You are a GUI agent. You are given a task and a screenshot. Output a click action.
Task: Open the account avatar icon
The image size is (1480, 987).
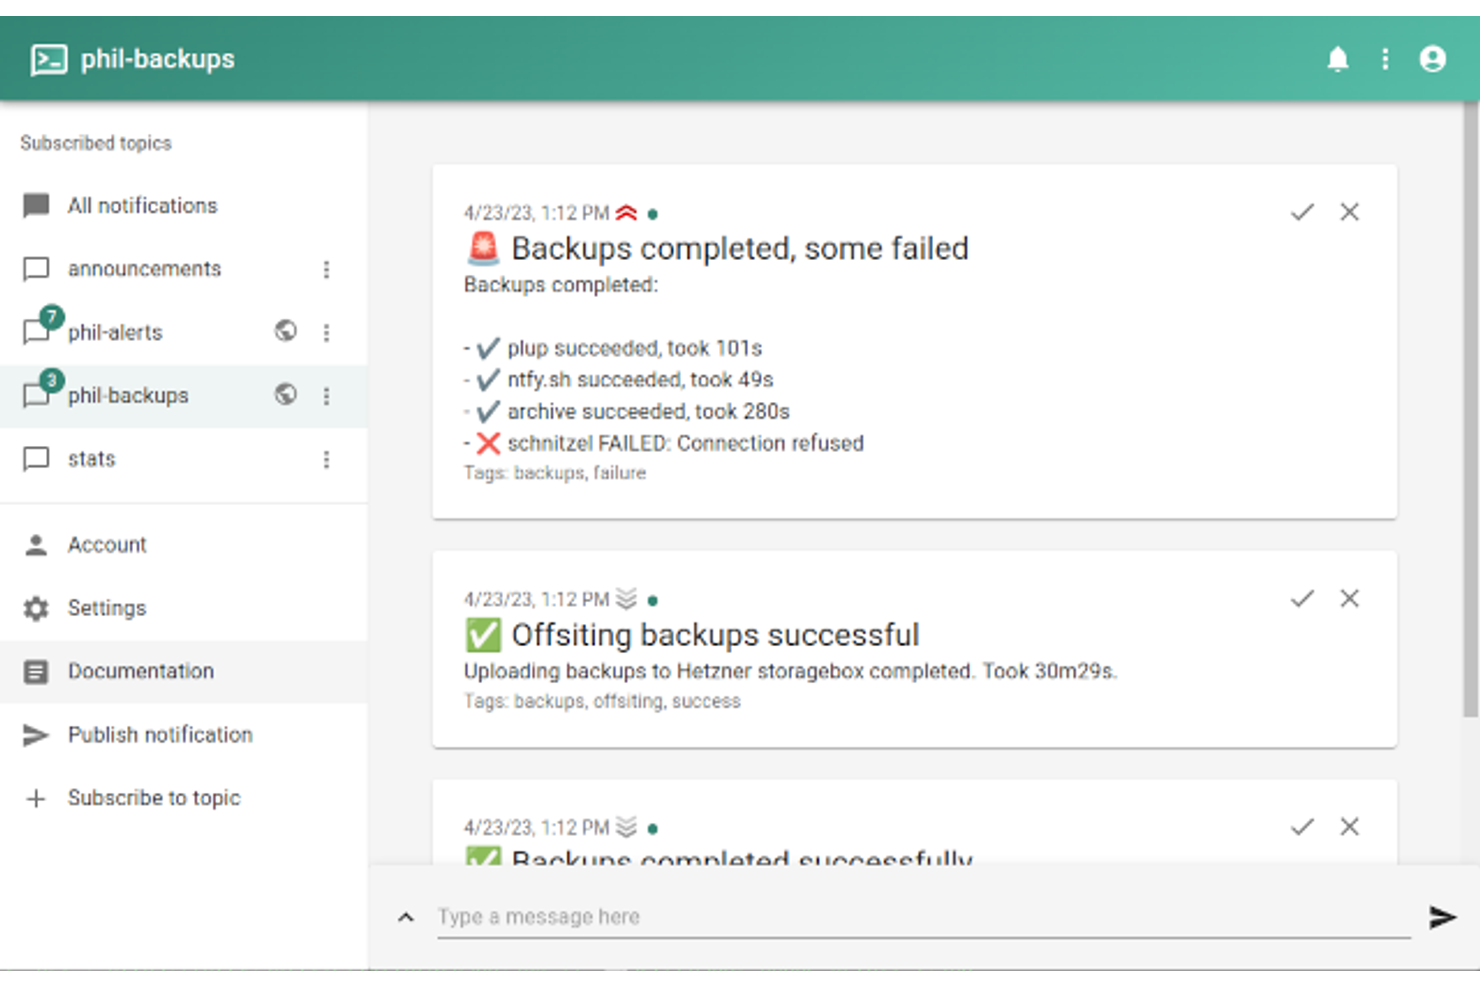(x=1432, y=59)
